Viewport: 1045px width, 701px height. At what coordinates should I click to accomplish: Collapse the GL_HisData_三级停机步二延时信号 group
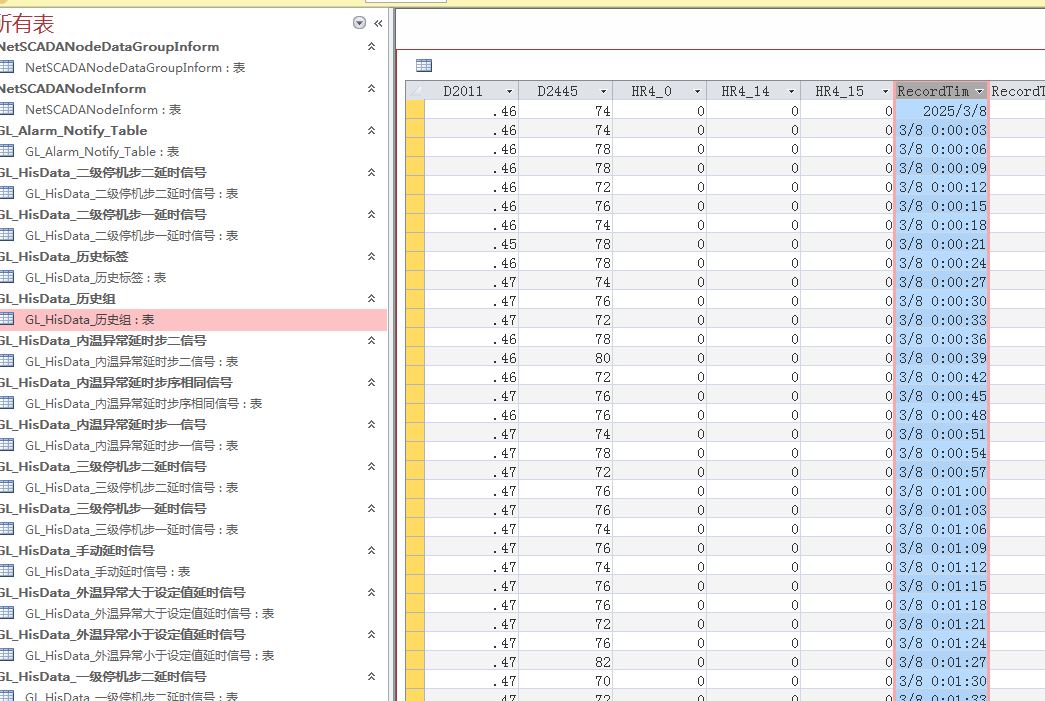[x=371, y=467]
